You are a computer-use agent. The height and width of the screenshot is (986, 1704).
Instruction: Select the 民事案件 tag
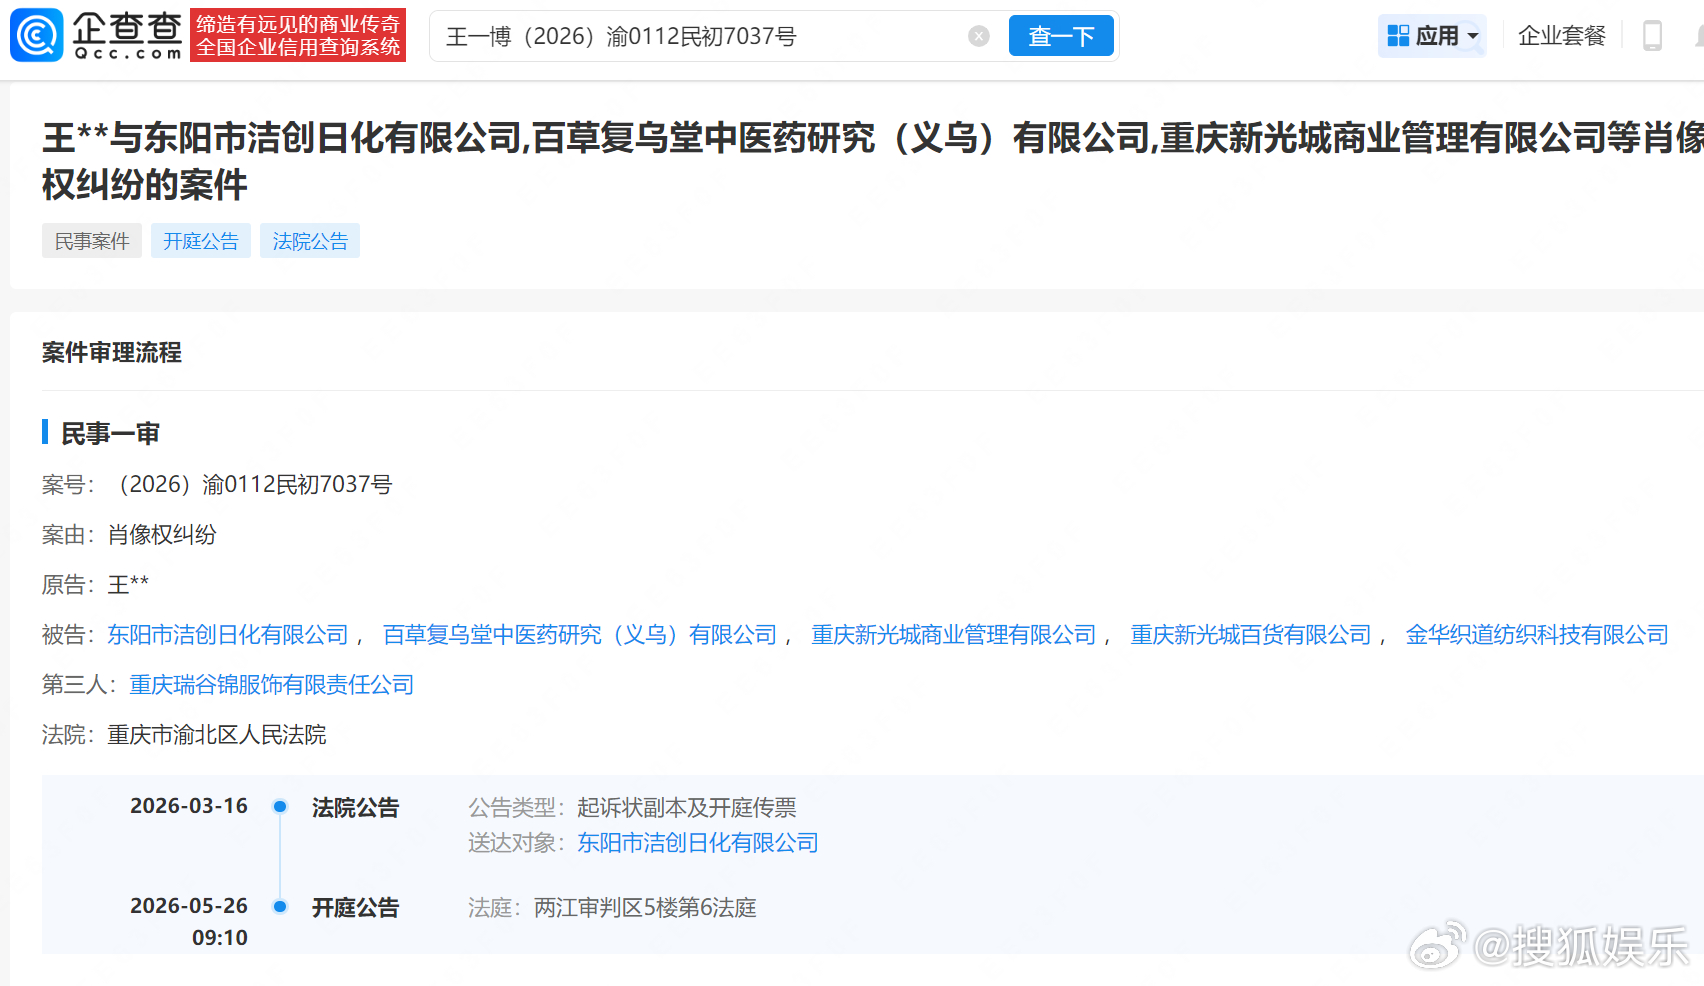pyautogui.click(x=91, y=240)
